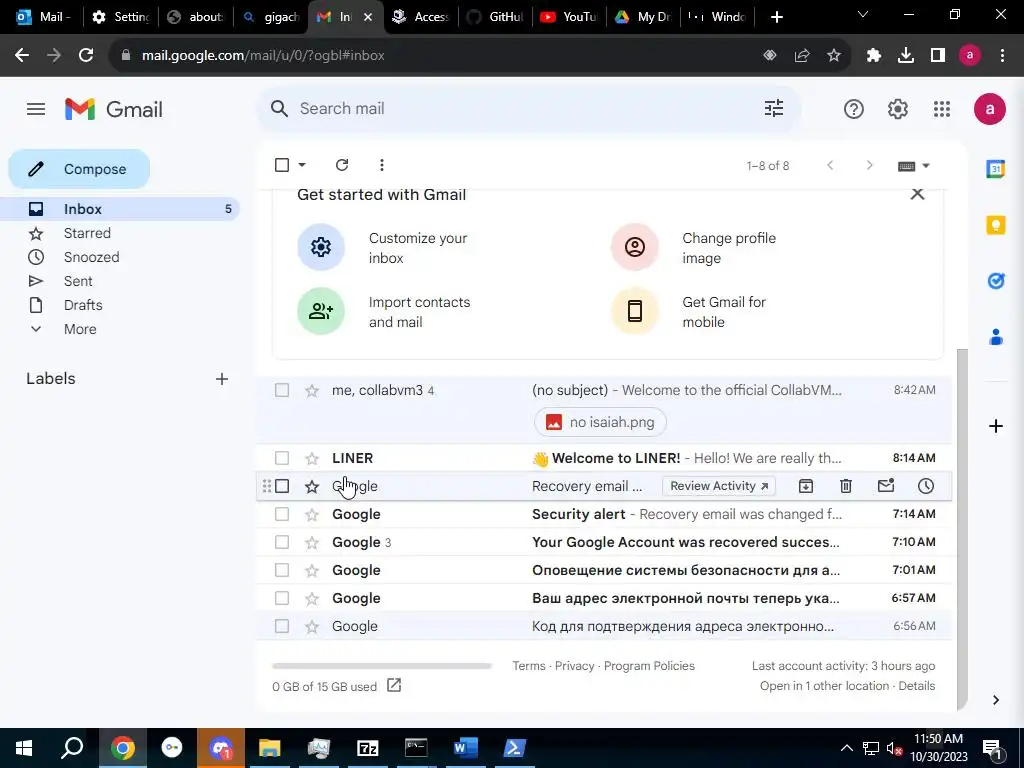The image size is (1024, 768).
Task: Open Google Tasks side panel icon
Action: coord(995,281)
